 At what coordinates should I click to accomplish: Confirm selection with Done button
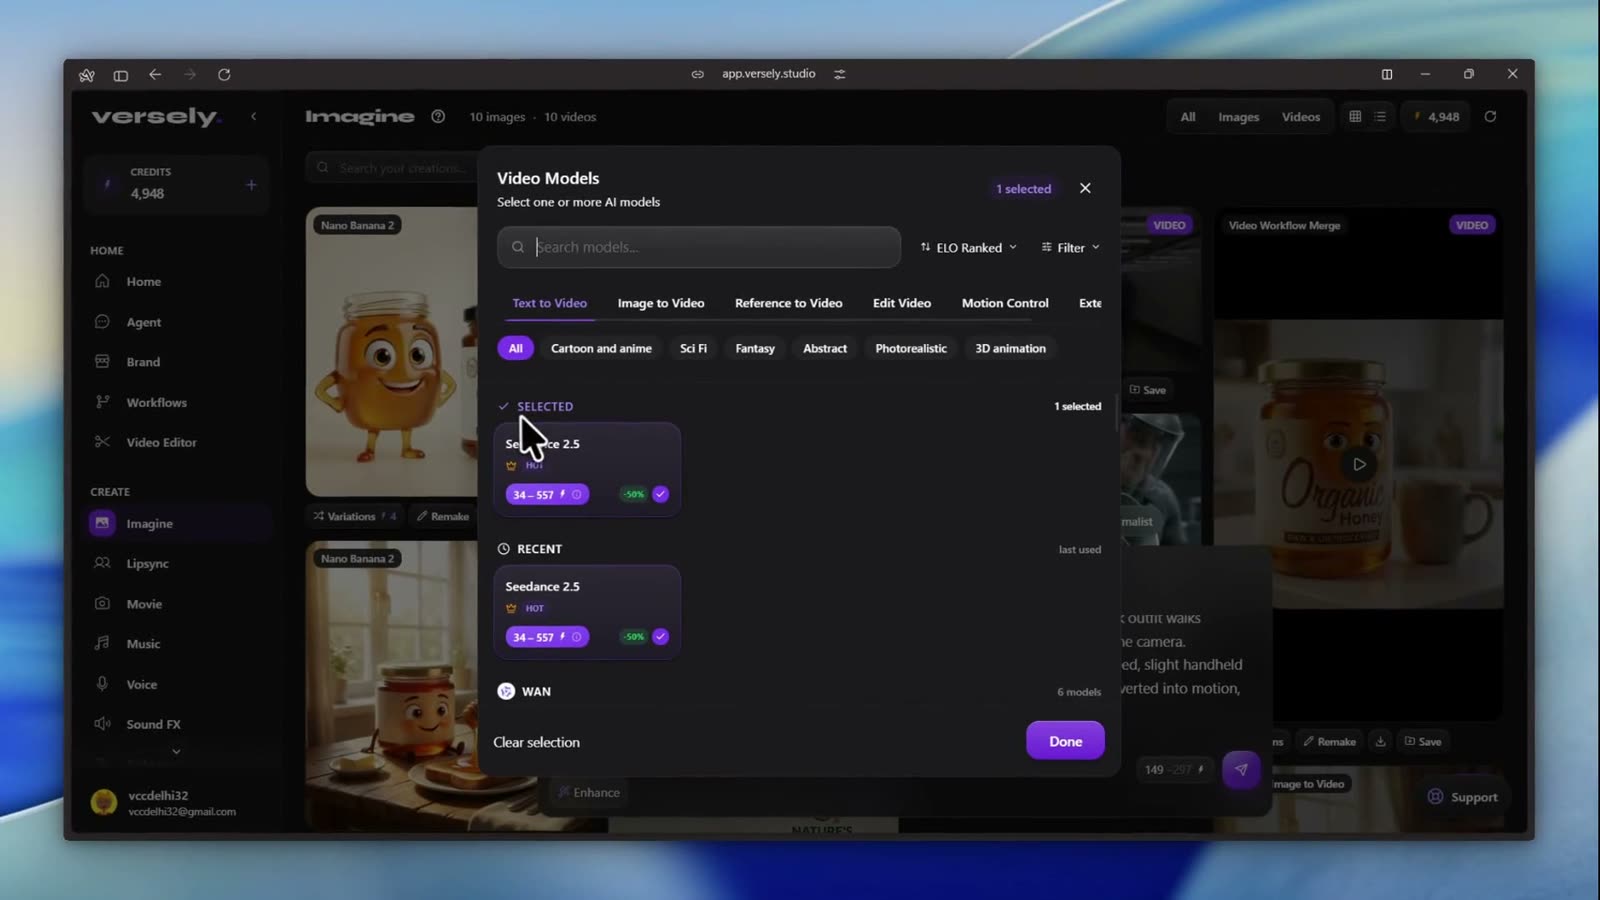(1065, 741)
